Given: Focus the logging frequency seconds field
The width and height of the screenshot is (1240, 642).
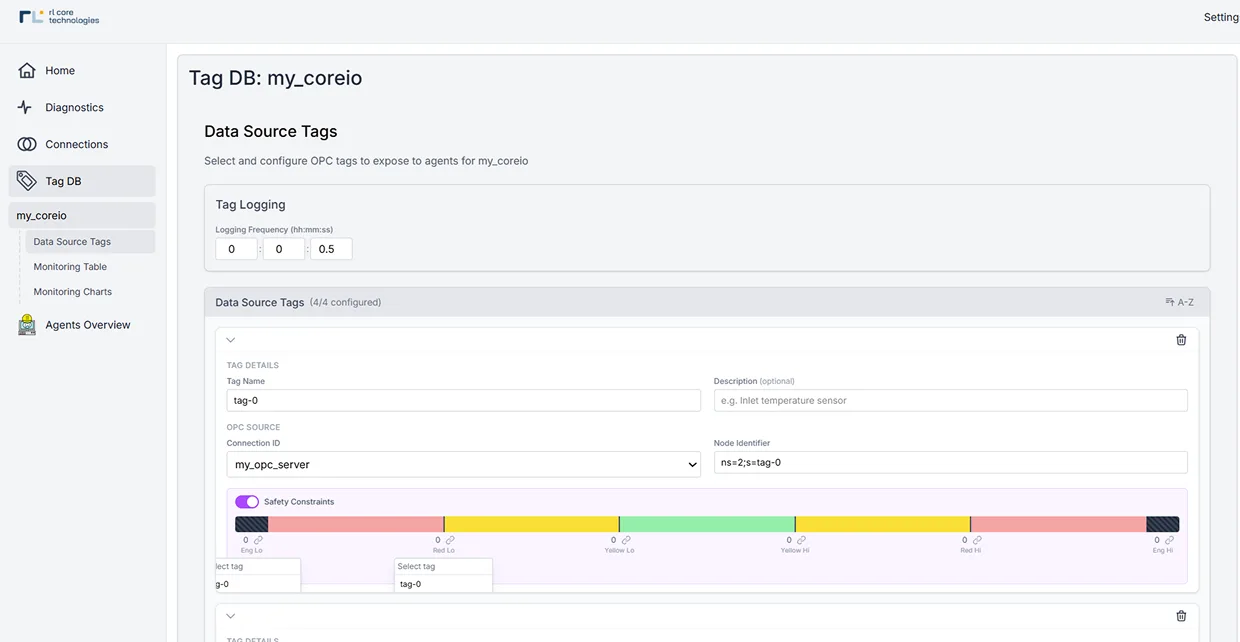Looking at the screenshot, I should point(331,249).
